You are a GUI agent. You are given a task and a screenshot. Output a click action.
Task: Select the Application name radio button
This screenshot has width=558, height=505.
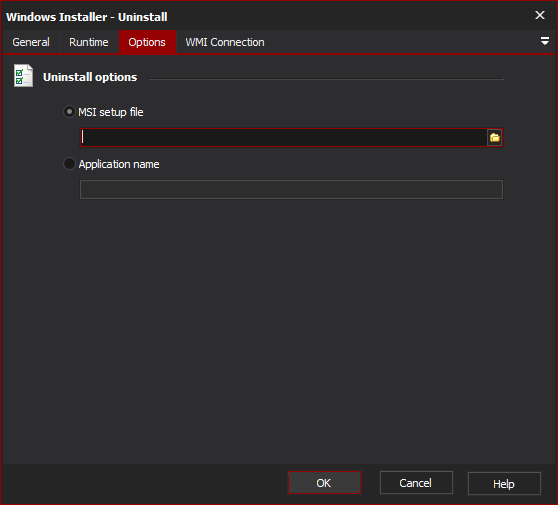pyautogui.click(x=69, y=164)
